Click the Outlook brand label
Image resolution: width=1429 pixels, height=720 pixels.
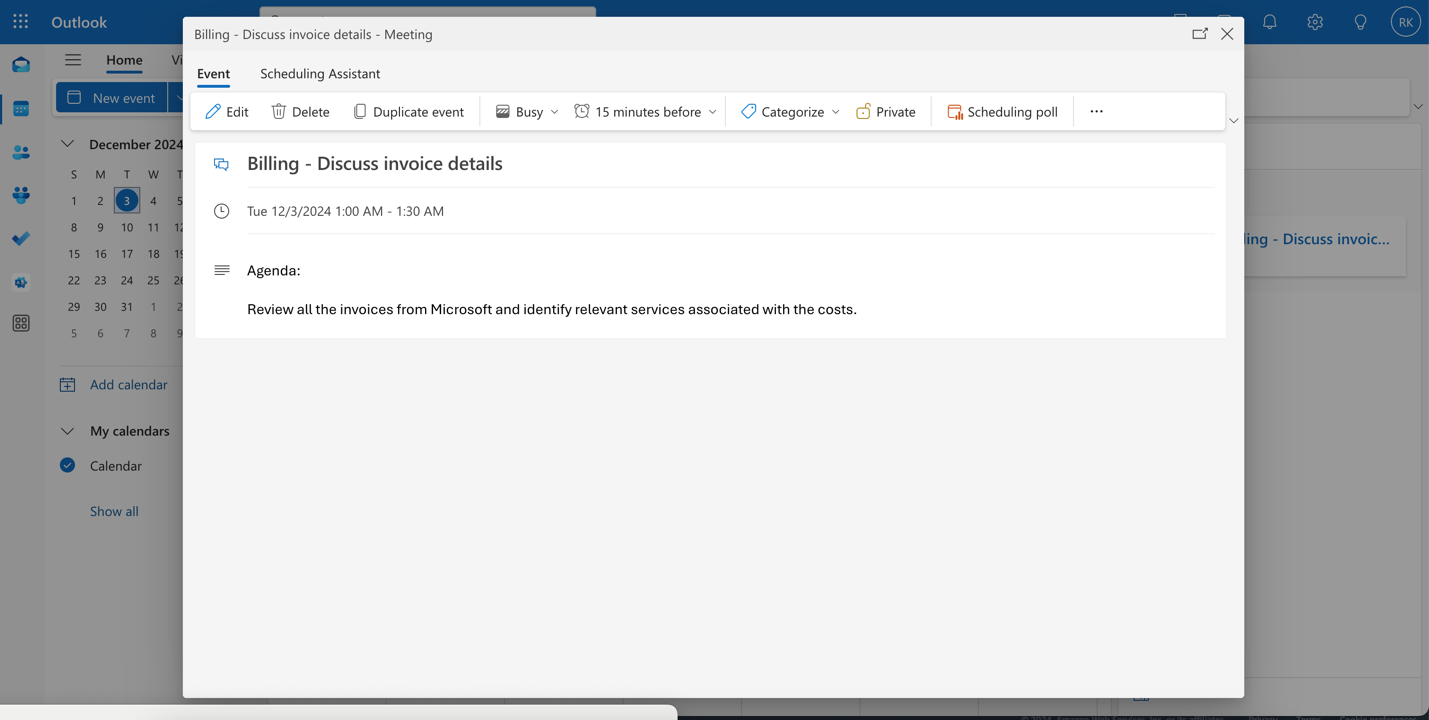point(78,22)
